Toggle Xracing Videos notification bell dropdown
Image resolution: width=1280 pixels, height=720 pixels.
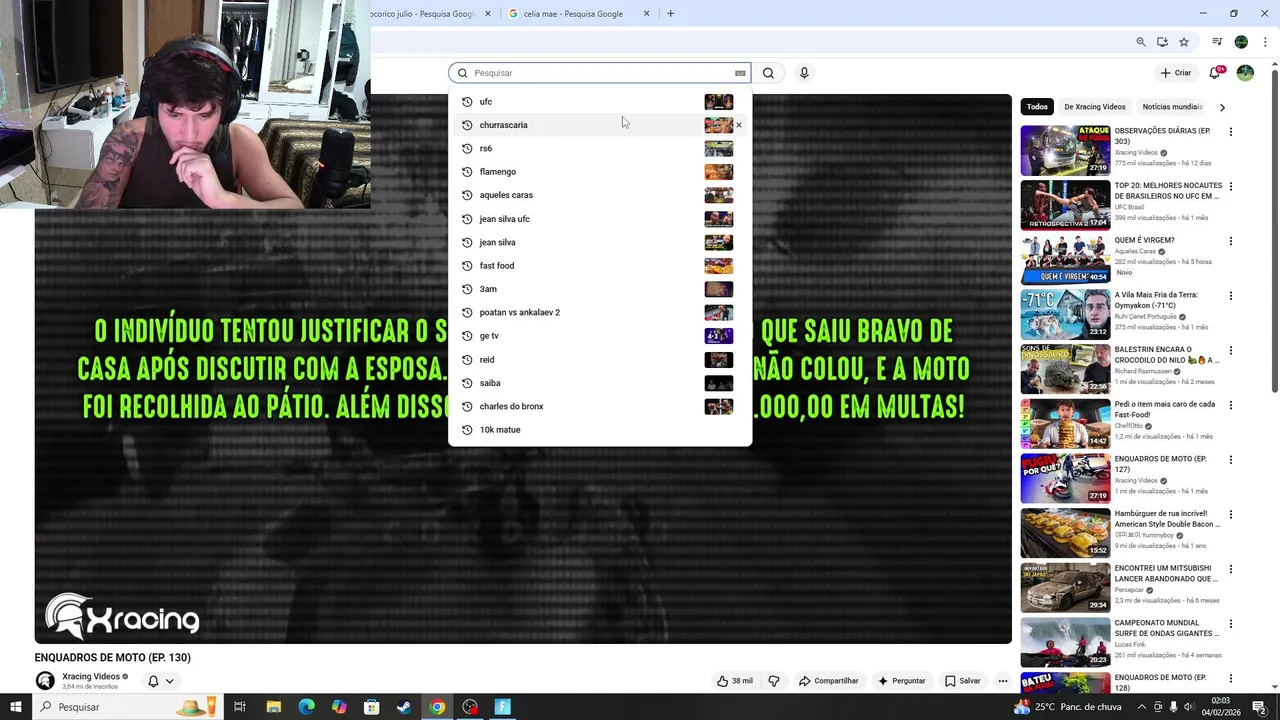(x=161, y=681)
